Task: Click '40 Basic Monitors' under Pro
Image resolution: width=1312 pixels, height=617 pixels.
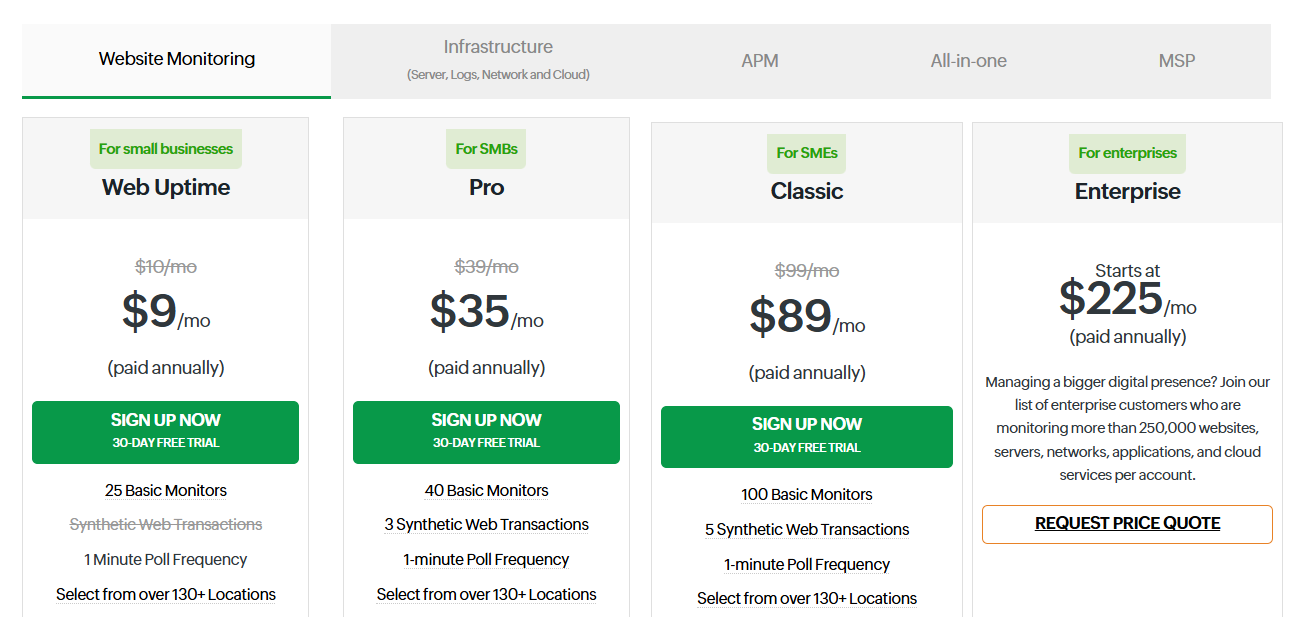Action: (x=487, y=491)
